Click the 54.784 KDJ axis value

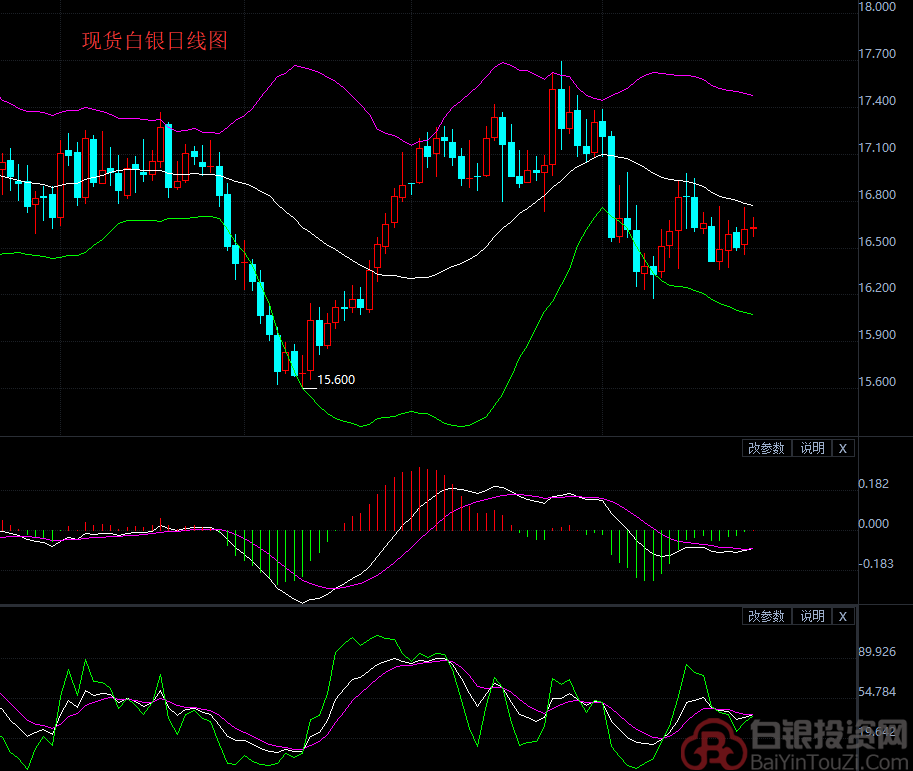pos(877,692)
